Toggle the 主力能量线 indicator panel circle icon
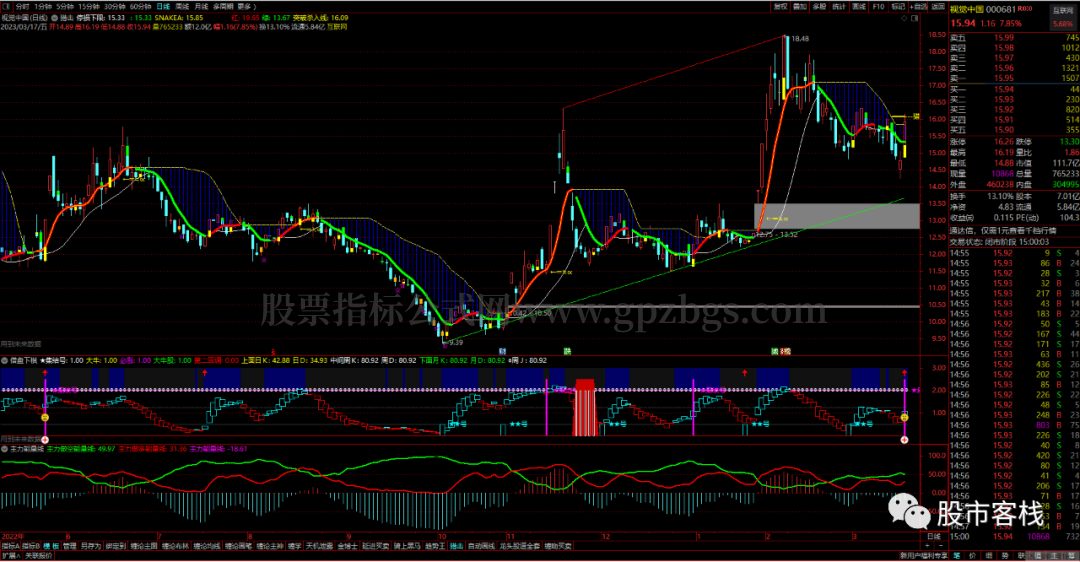1080x562 pixels. pyautogui.click(x=5, y=448)
